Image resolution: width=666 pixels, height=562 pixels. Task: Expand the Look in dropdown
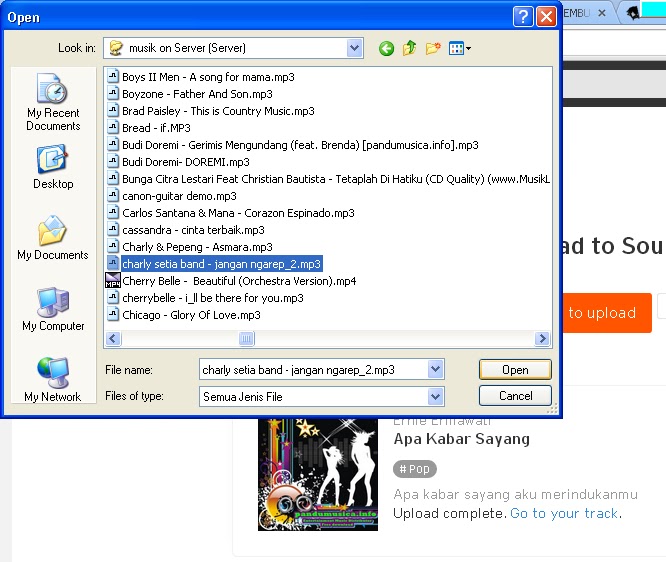coord(355,48)
